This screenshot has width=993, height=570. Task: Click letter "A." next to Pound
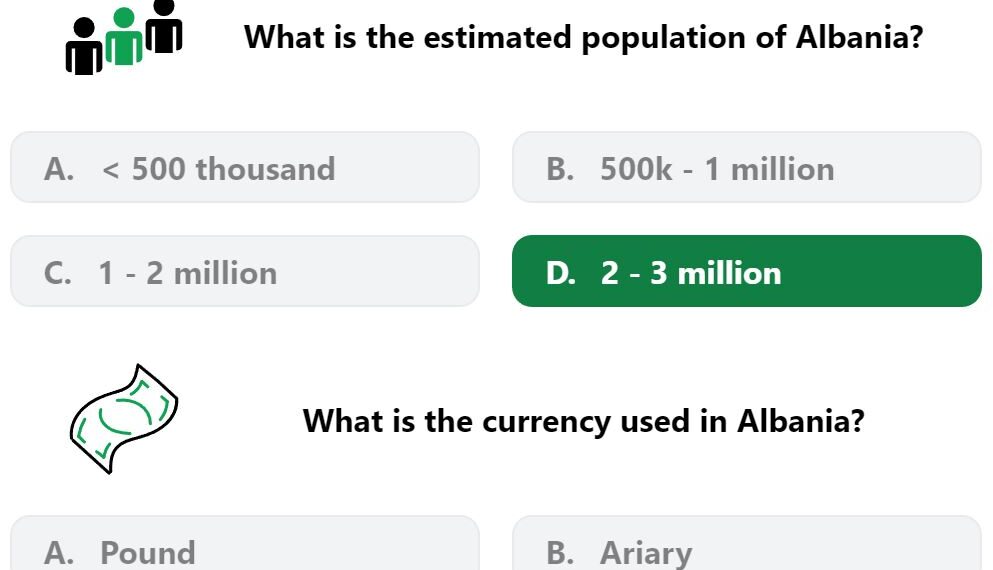click(59, 553)
